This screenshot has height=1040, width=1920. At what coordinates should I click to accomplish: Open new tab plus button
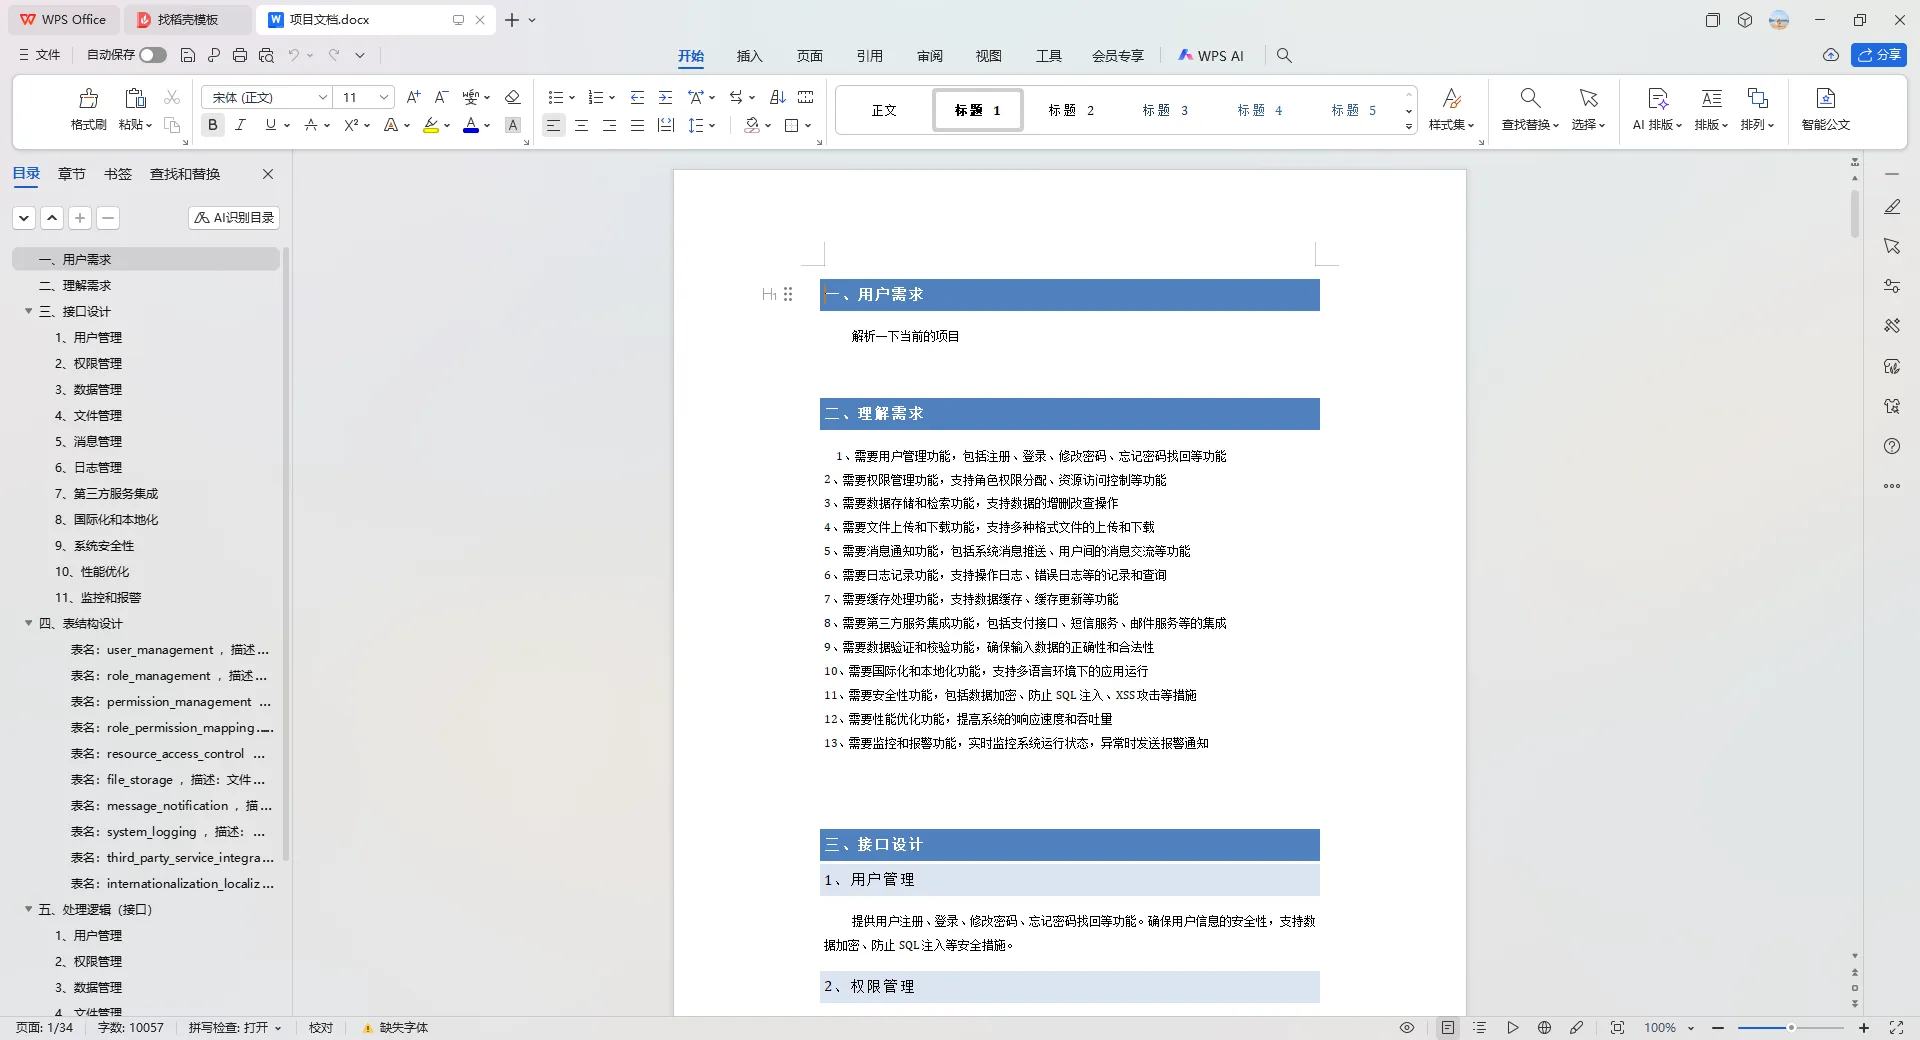pos(512,19)
